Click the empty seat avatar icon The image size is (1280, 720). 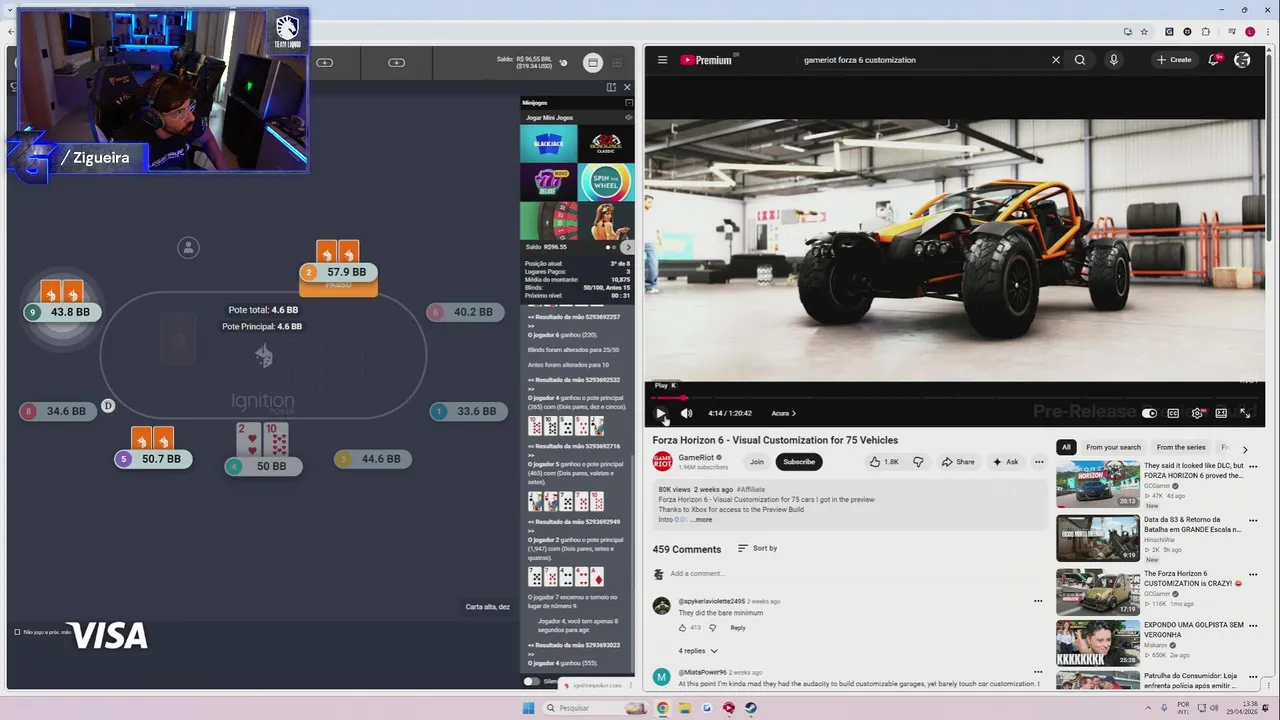[188, 248]
